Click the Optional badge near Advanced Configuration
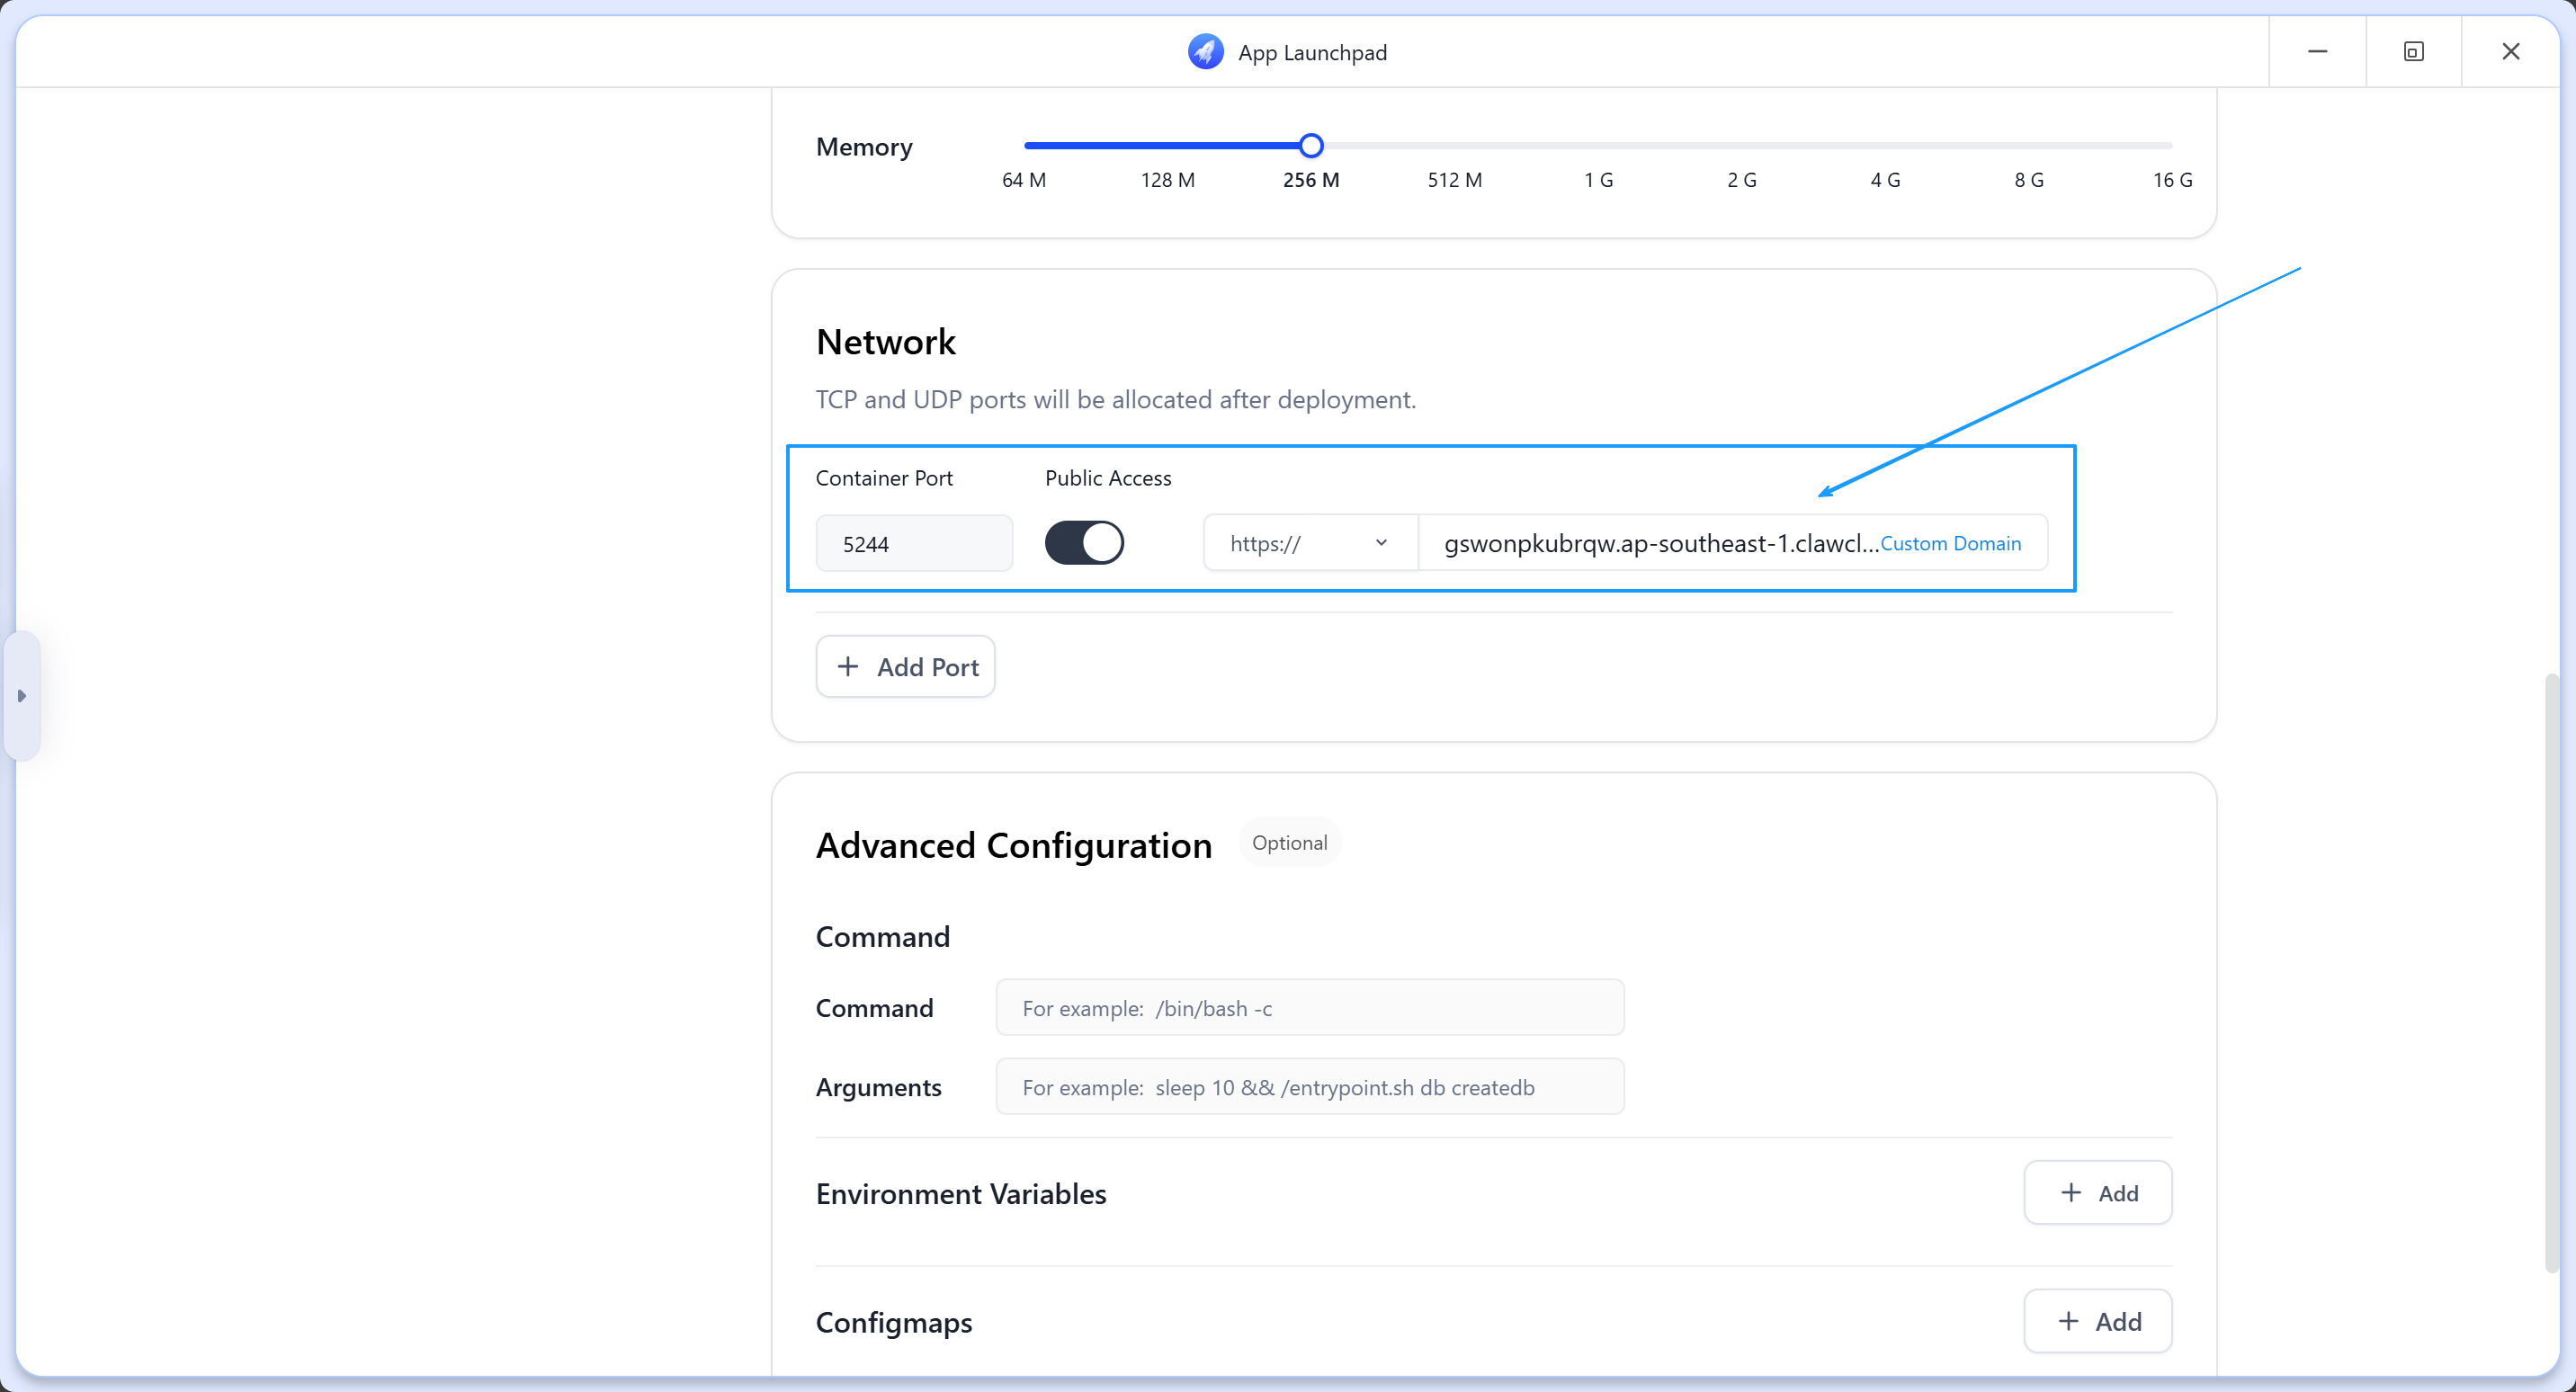The height and width of the screenshot is (1392, 2576). click(1289, 842)
